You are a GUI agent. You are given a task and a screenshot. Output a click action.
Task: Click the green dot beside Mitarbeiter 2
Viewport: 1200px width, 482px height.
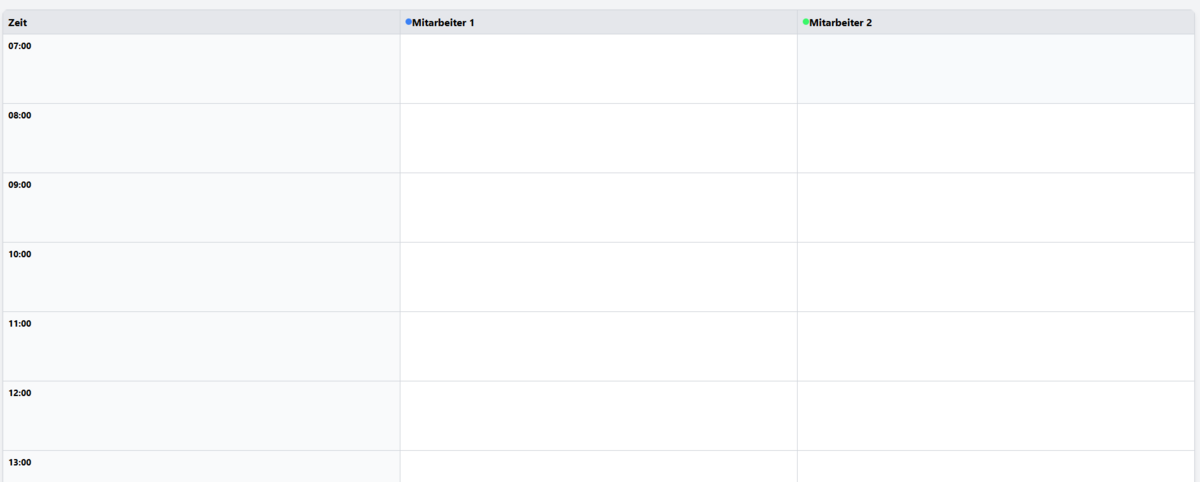[806, 21]
